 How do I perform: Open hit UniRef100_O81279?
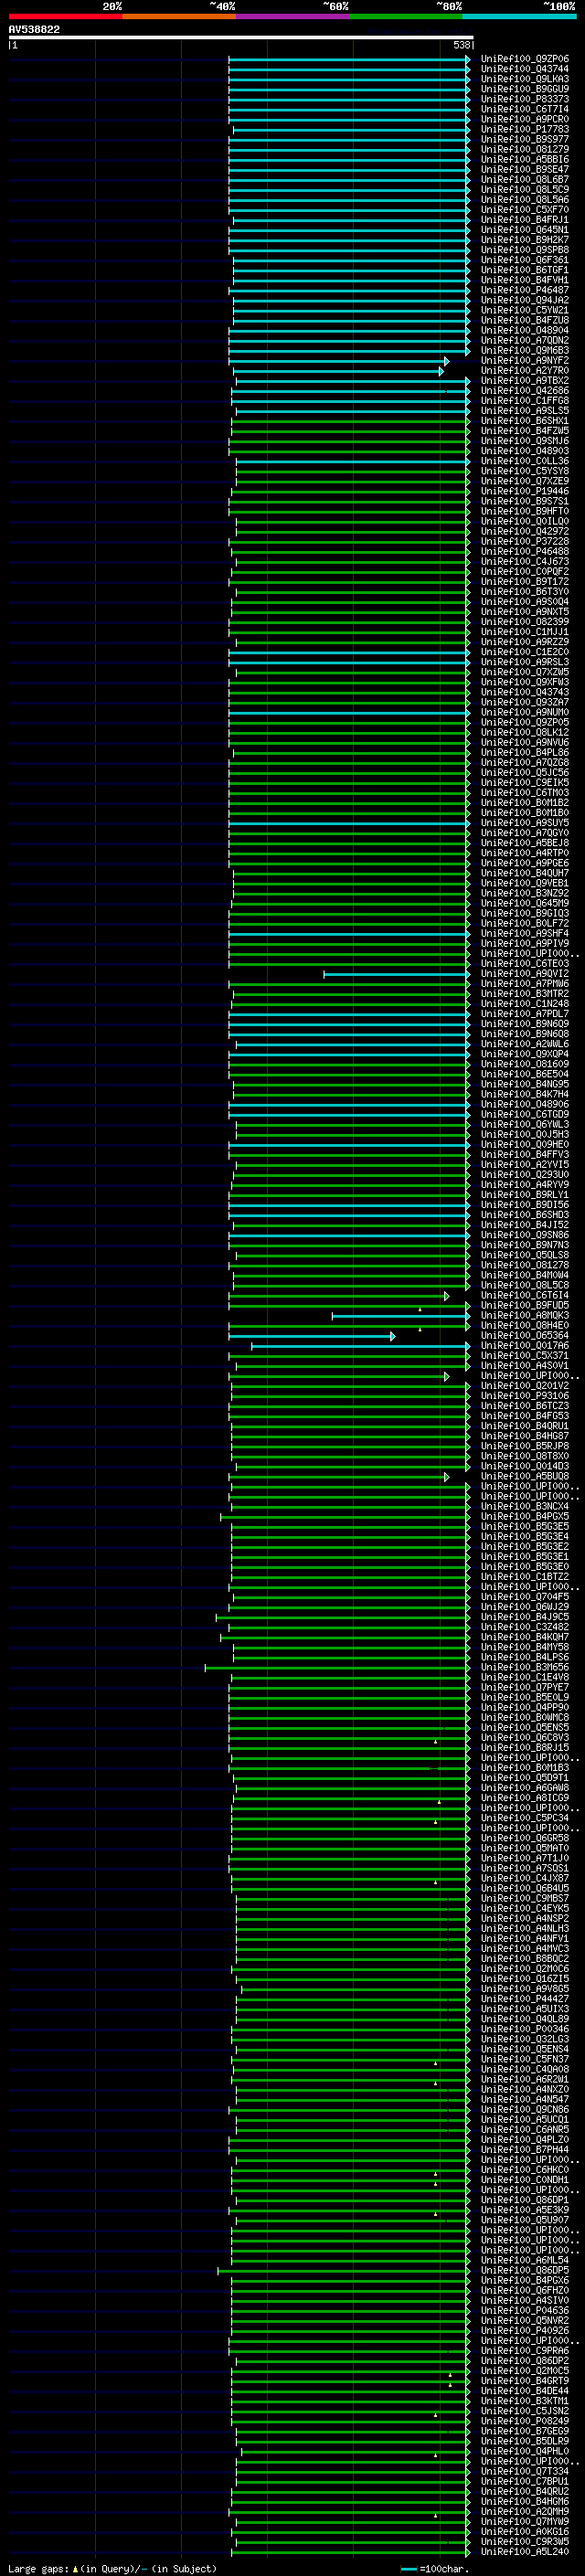[x=525, y=149]
